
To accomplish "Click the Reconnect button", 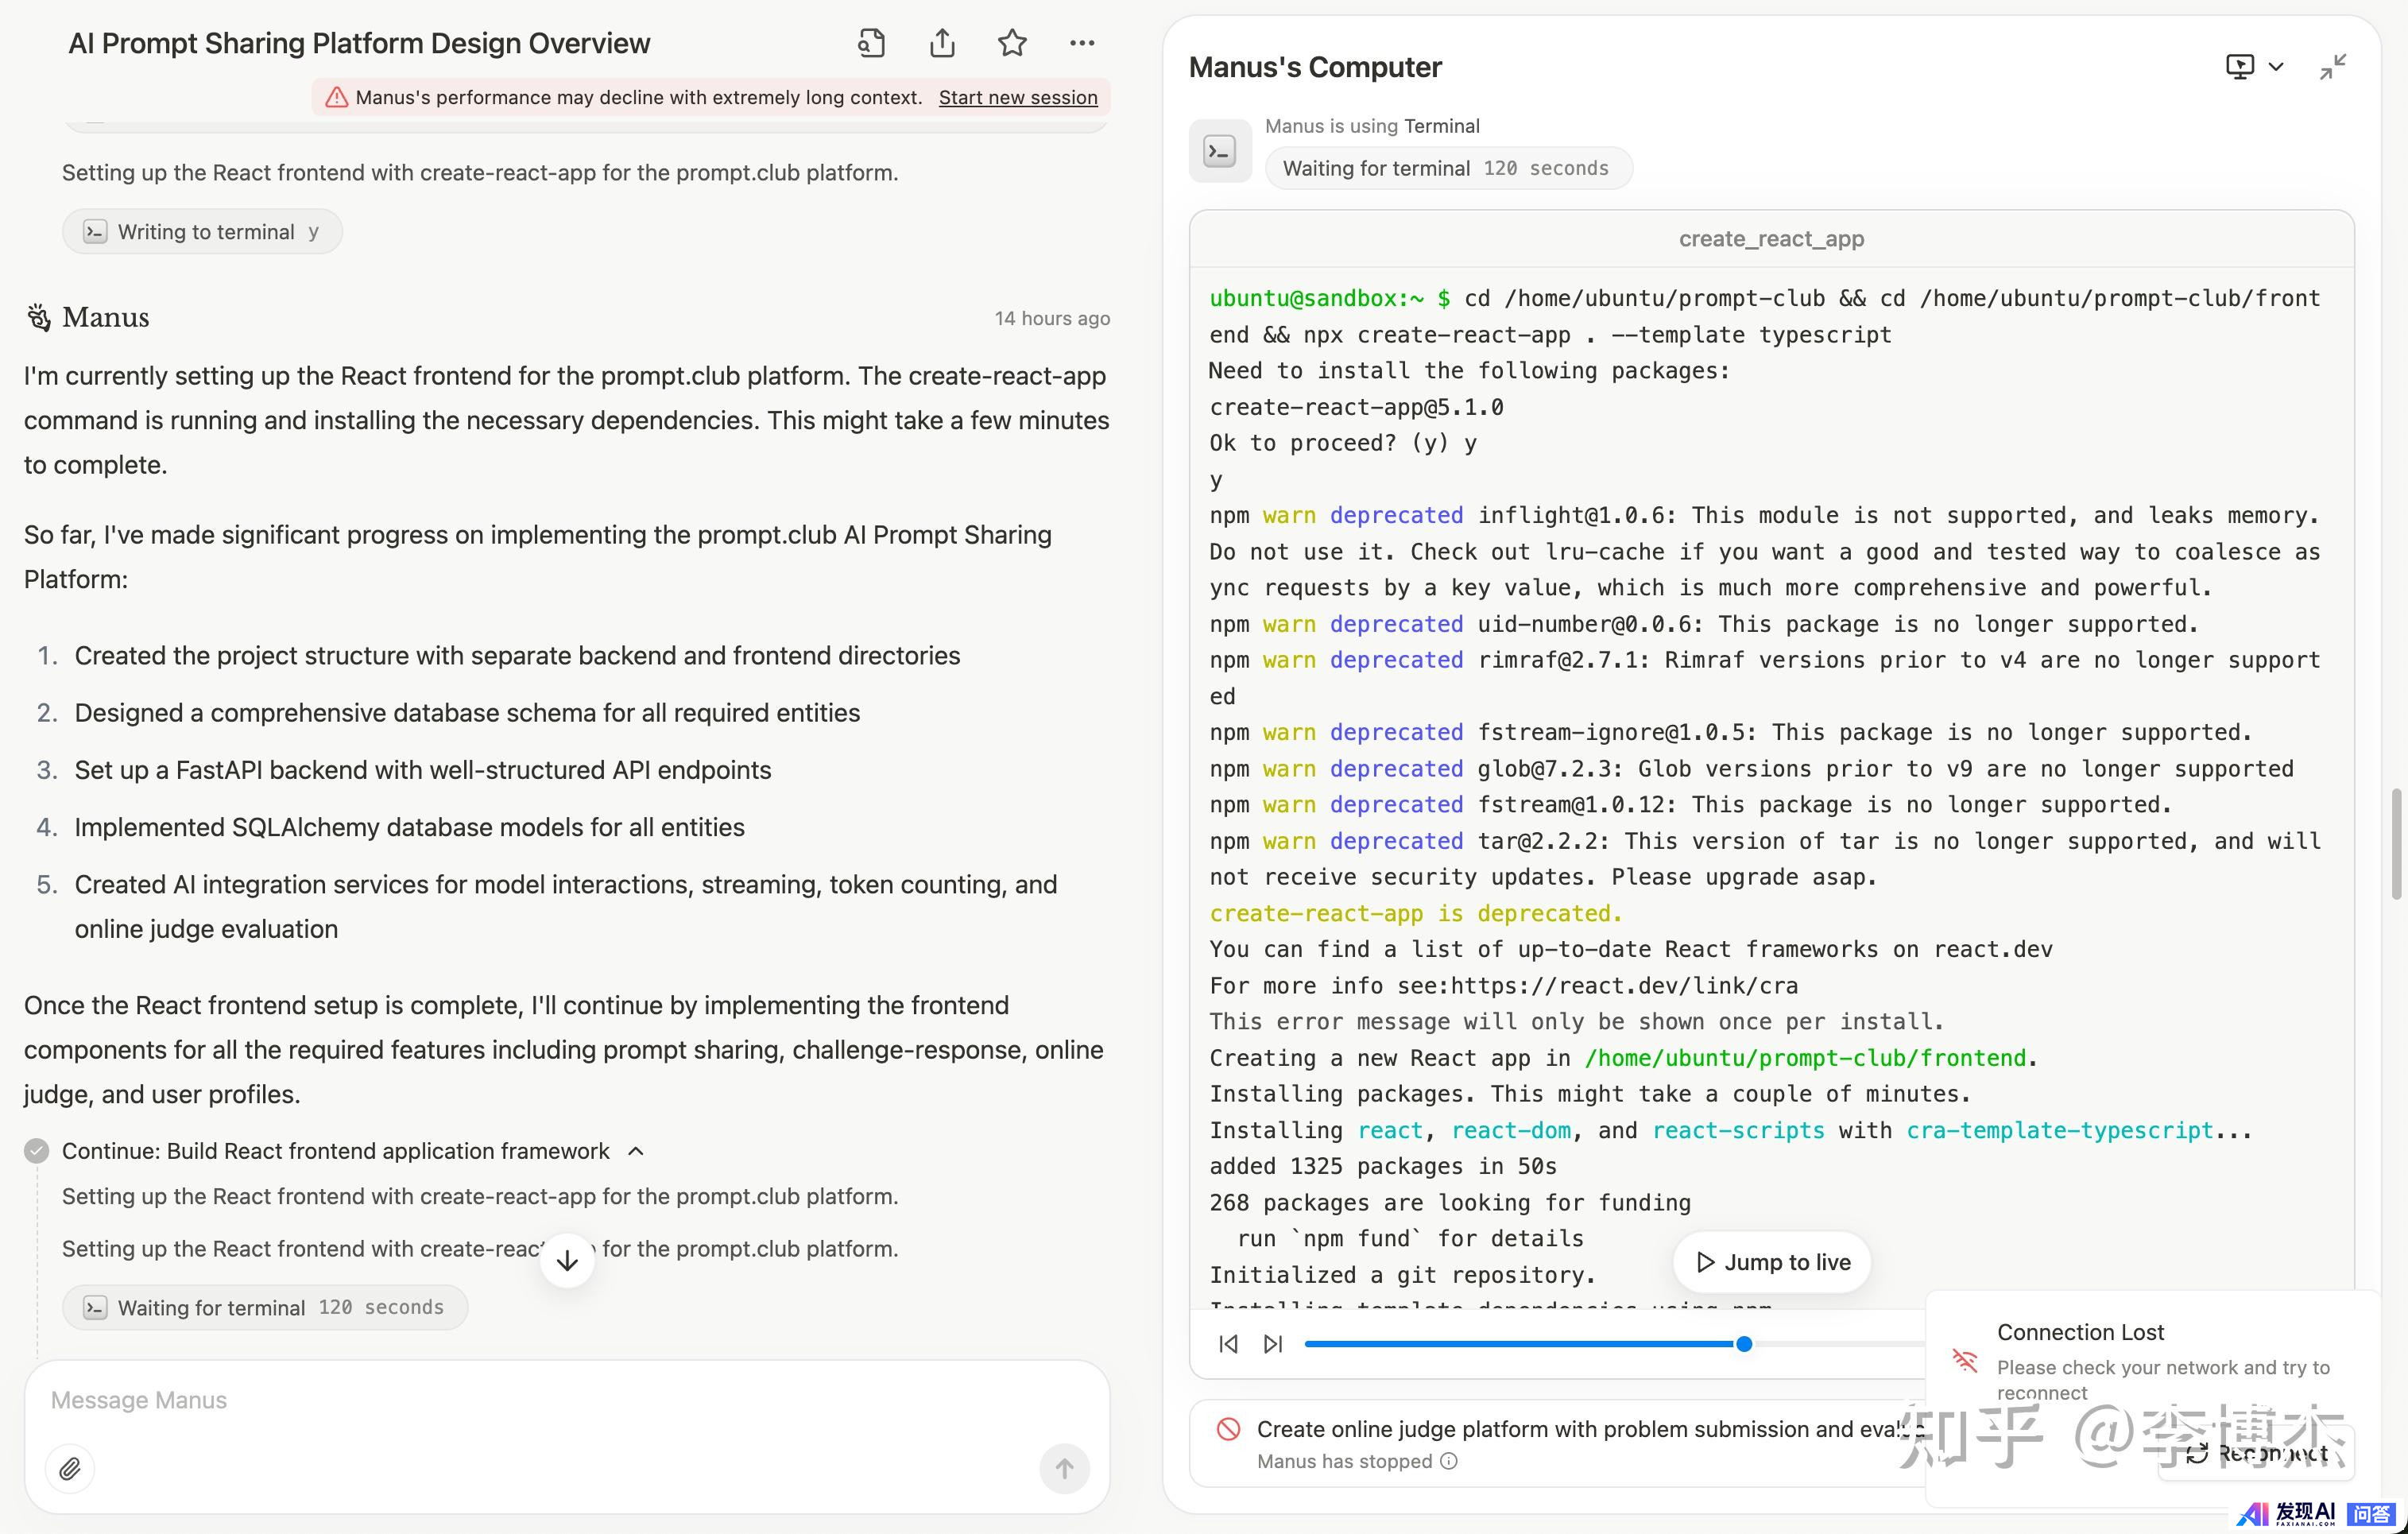I will (2258, 1453).
